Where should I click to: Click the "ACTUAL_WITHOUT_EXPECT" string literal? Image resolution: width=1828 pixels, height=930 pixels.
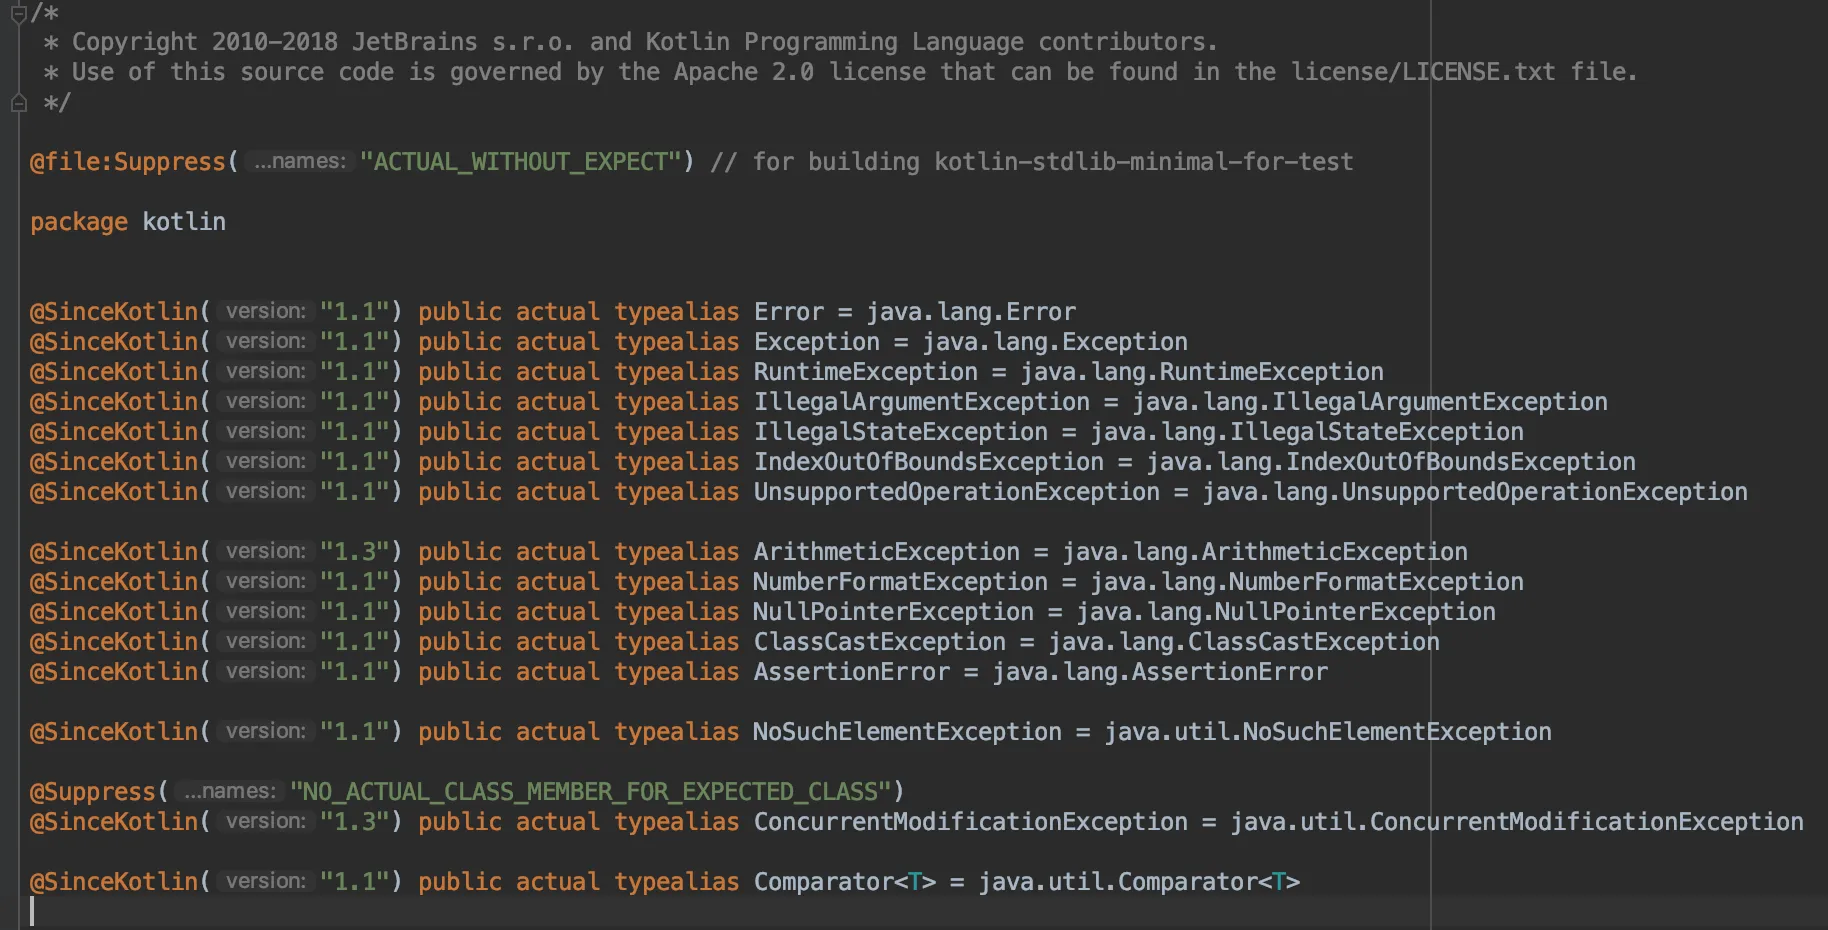521,162
